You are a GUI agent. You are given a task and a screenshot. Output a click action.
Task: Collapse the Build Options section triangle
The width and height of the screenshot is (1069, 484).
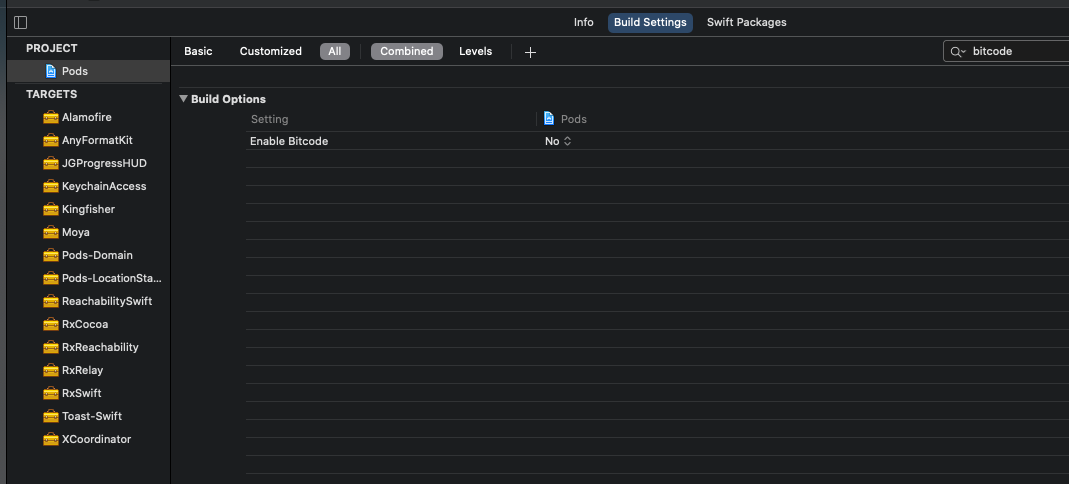coord(183,99)
